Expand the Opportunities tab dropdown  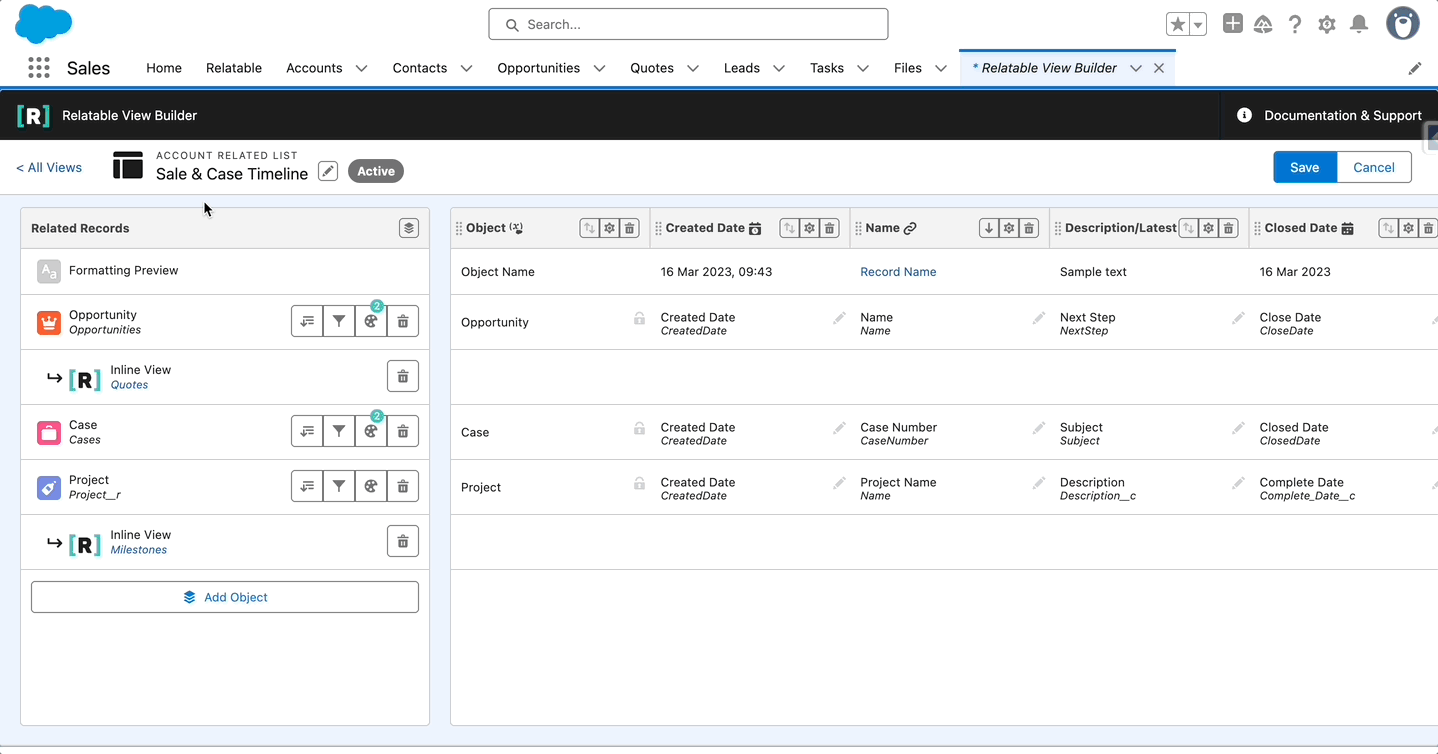coord(599,68)
